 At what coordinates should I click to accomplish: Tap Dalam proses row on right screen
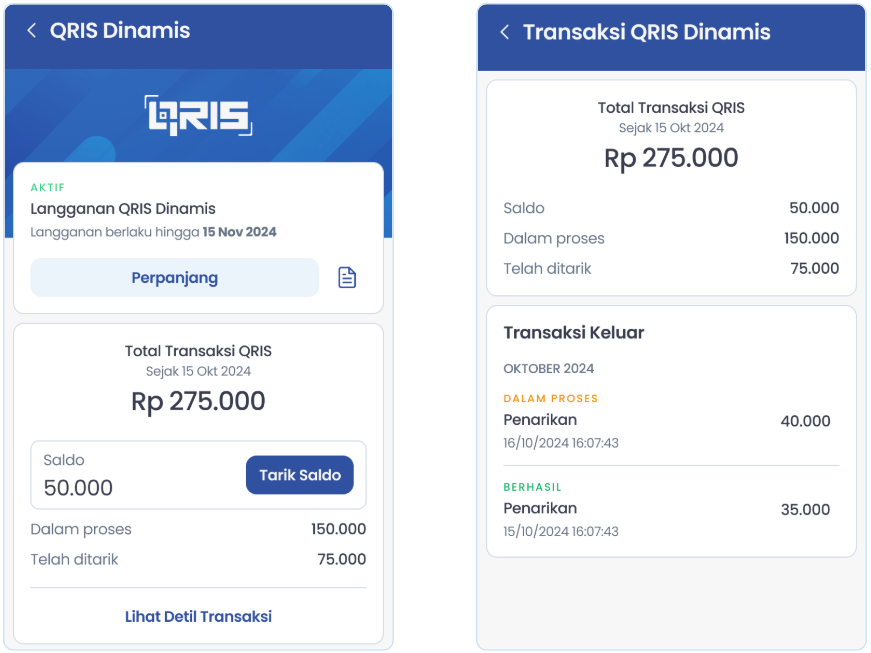point(671,238)
